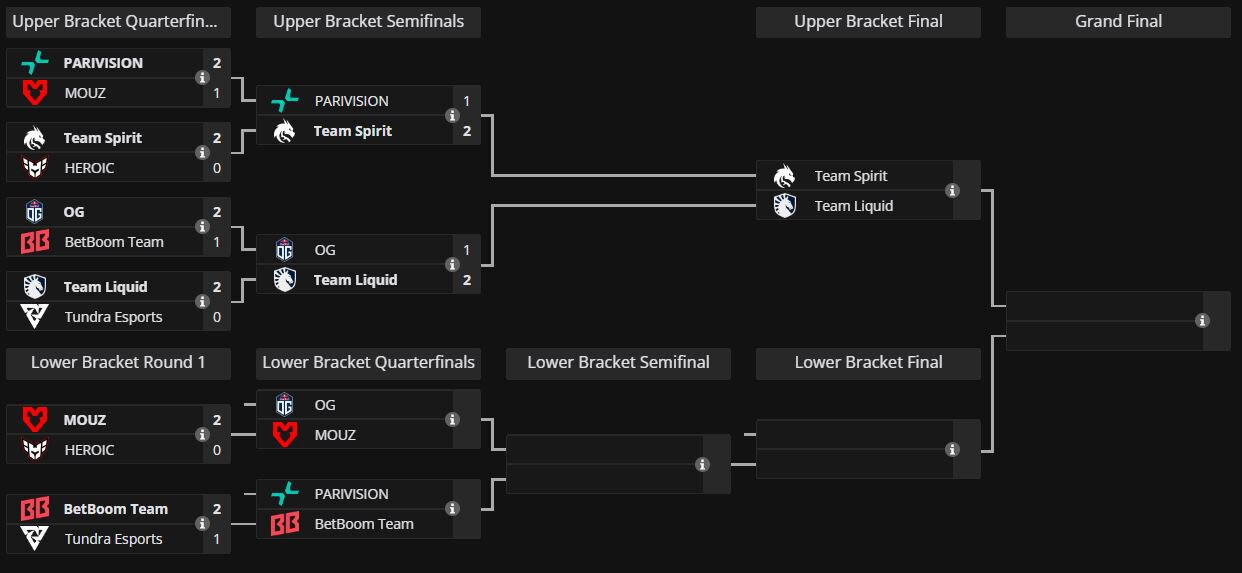The image size is (1242, 573).
Task: Click Team Liquid name in Upper Bracket Final
Action: (x=853, y=206)
